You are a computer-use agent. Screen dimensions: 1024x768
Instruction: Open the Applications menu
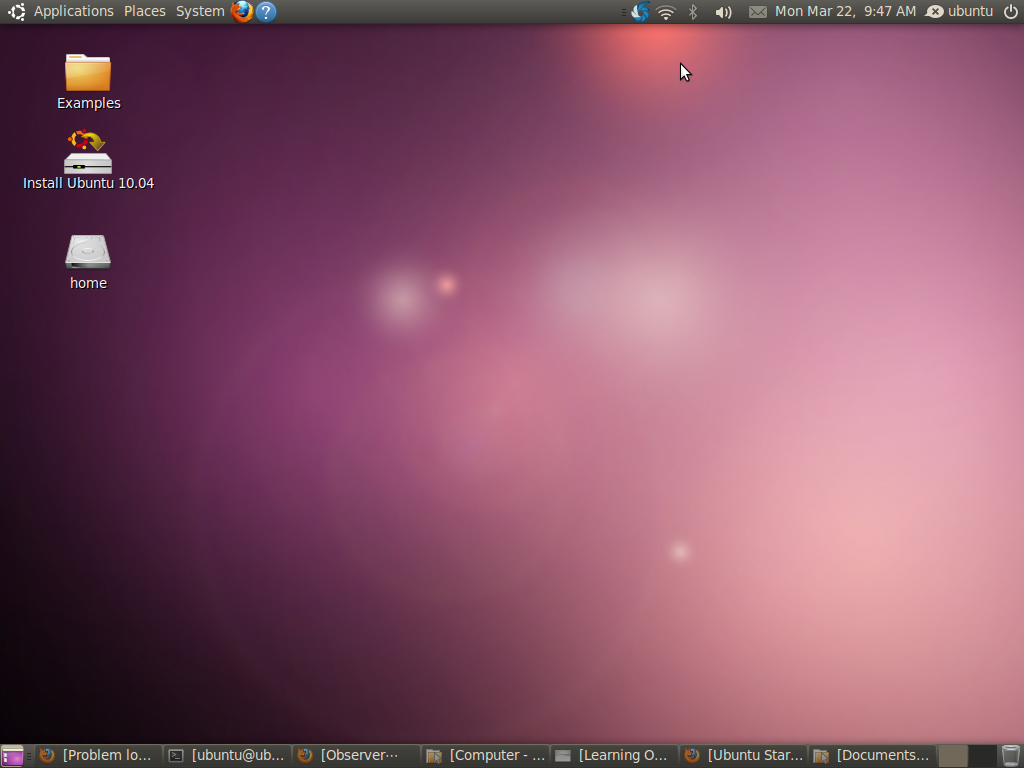click(74, 11)
